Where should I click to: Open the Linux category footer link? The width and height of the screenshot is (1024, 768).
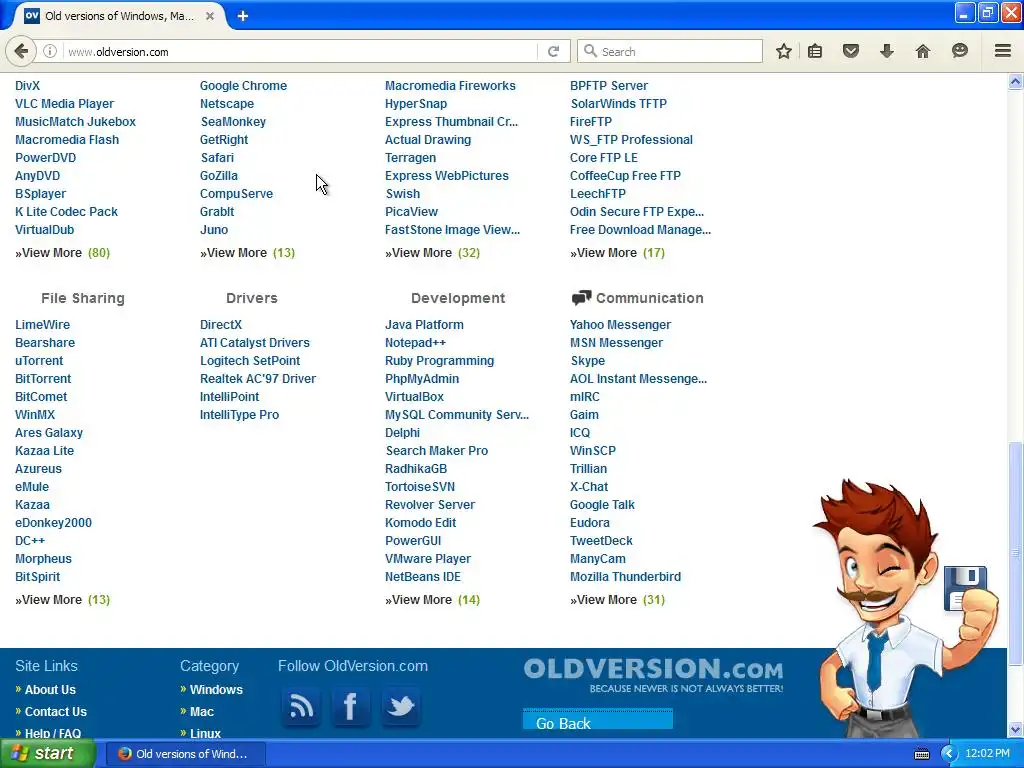[205, 733]
